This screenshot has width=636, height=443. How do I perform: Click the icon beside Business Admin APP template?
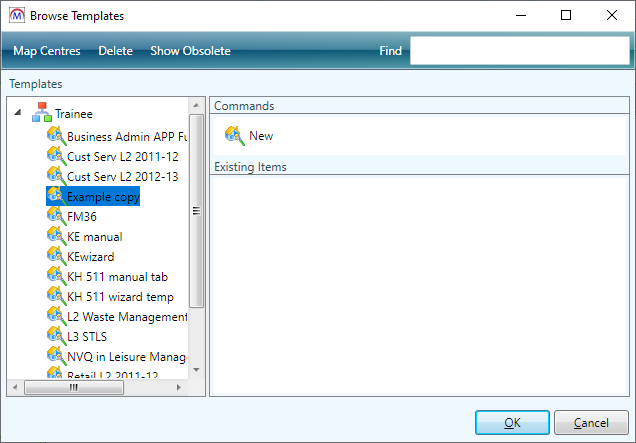55,137
